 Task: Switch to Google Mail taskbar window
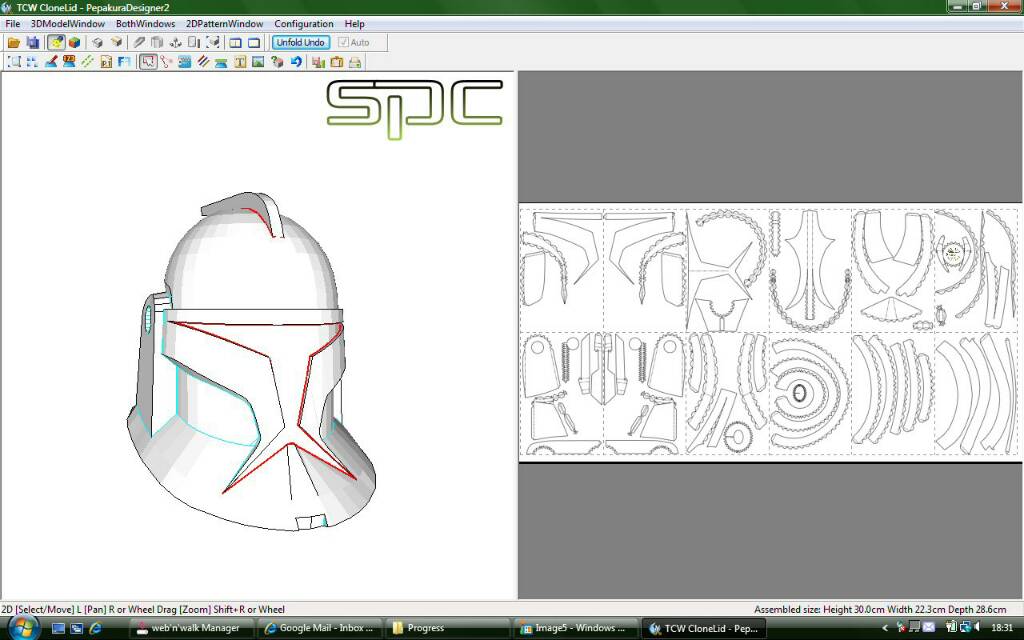pos(318,628)
